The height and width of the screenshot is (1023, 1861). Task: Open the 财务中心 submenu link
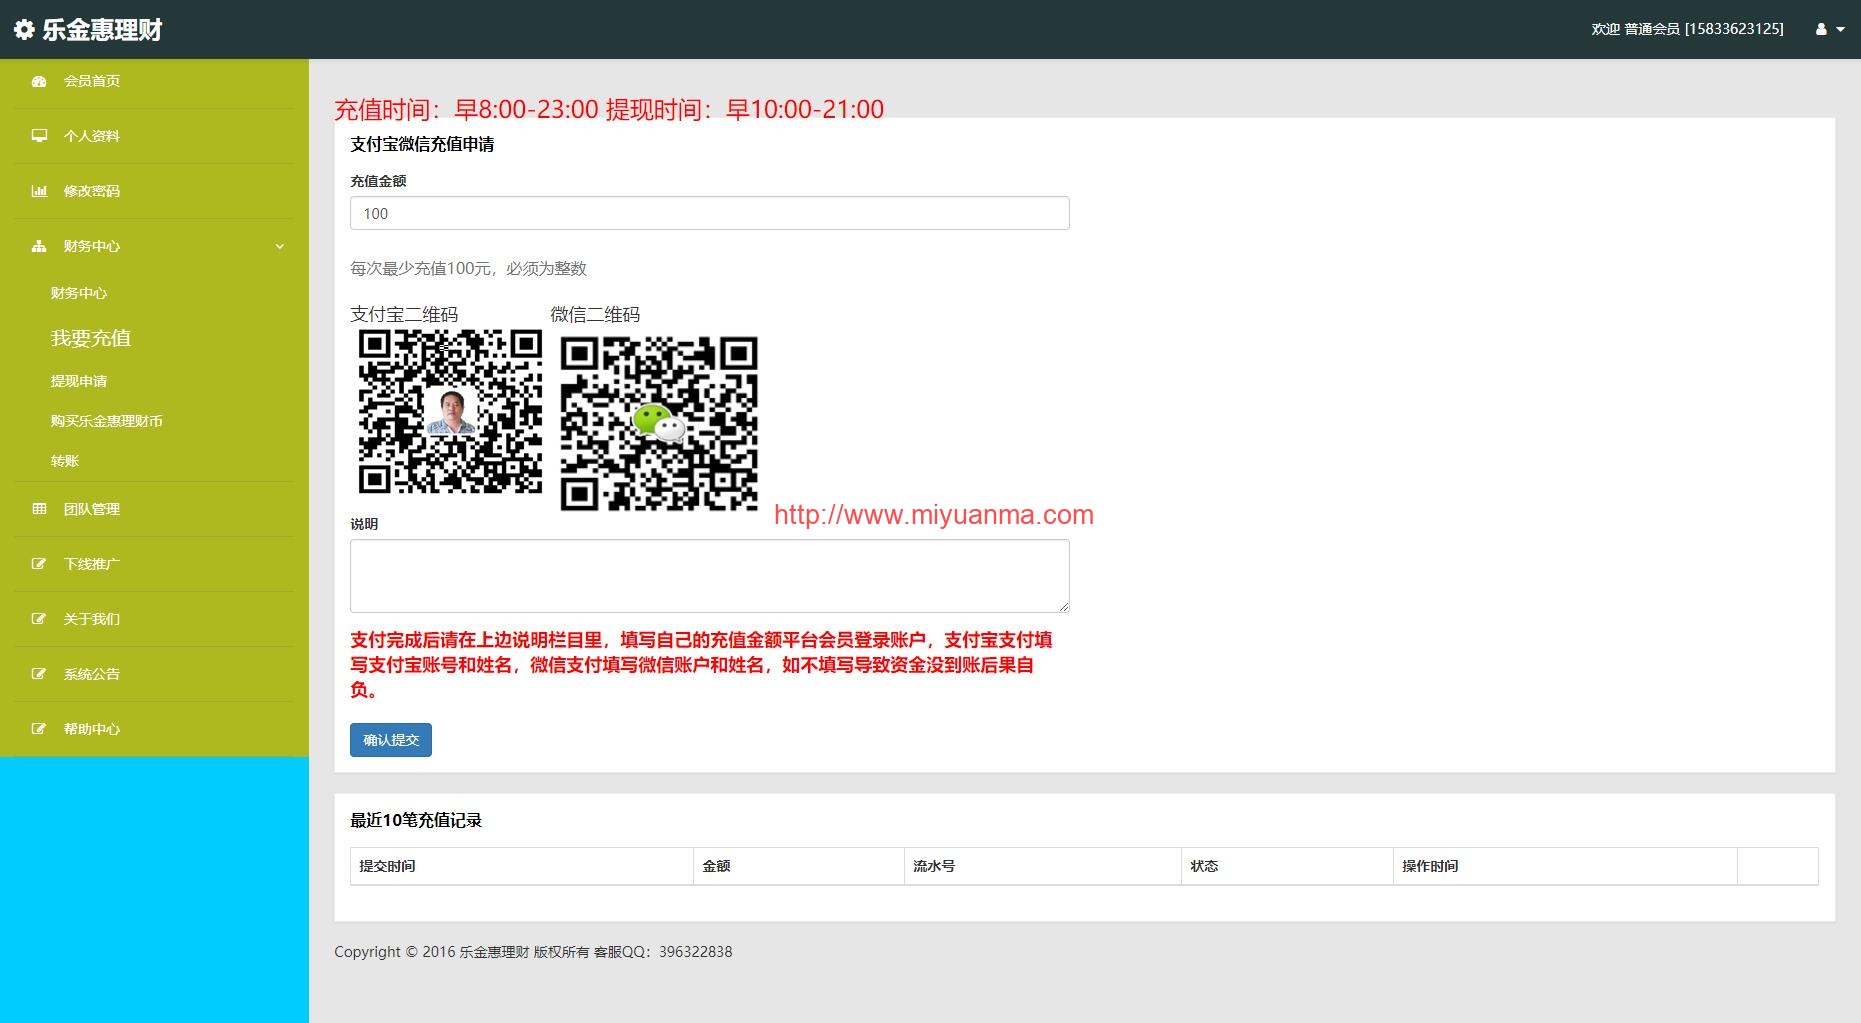[79, 293]
